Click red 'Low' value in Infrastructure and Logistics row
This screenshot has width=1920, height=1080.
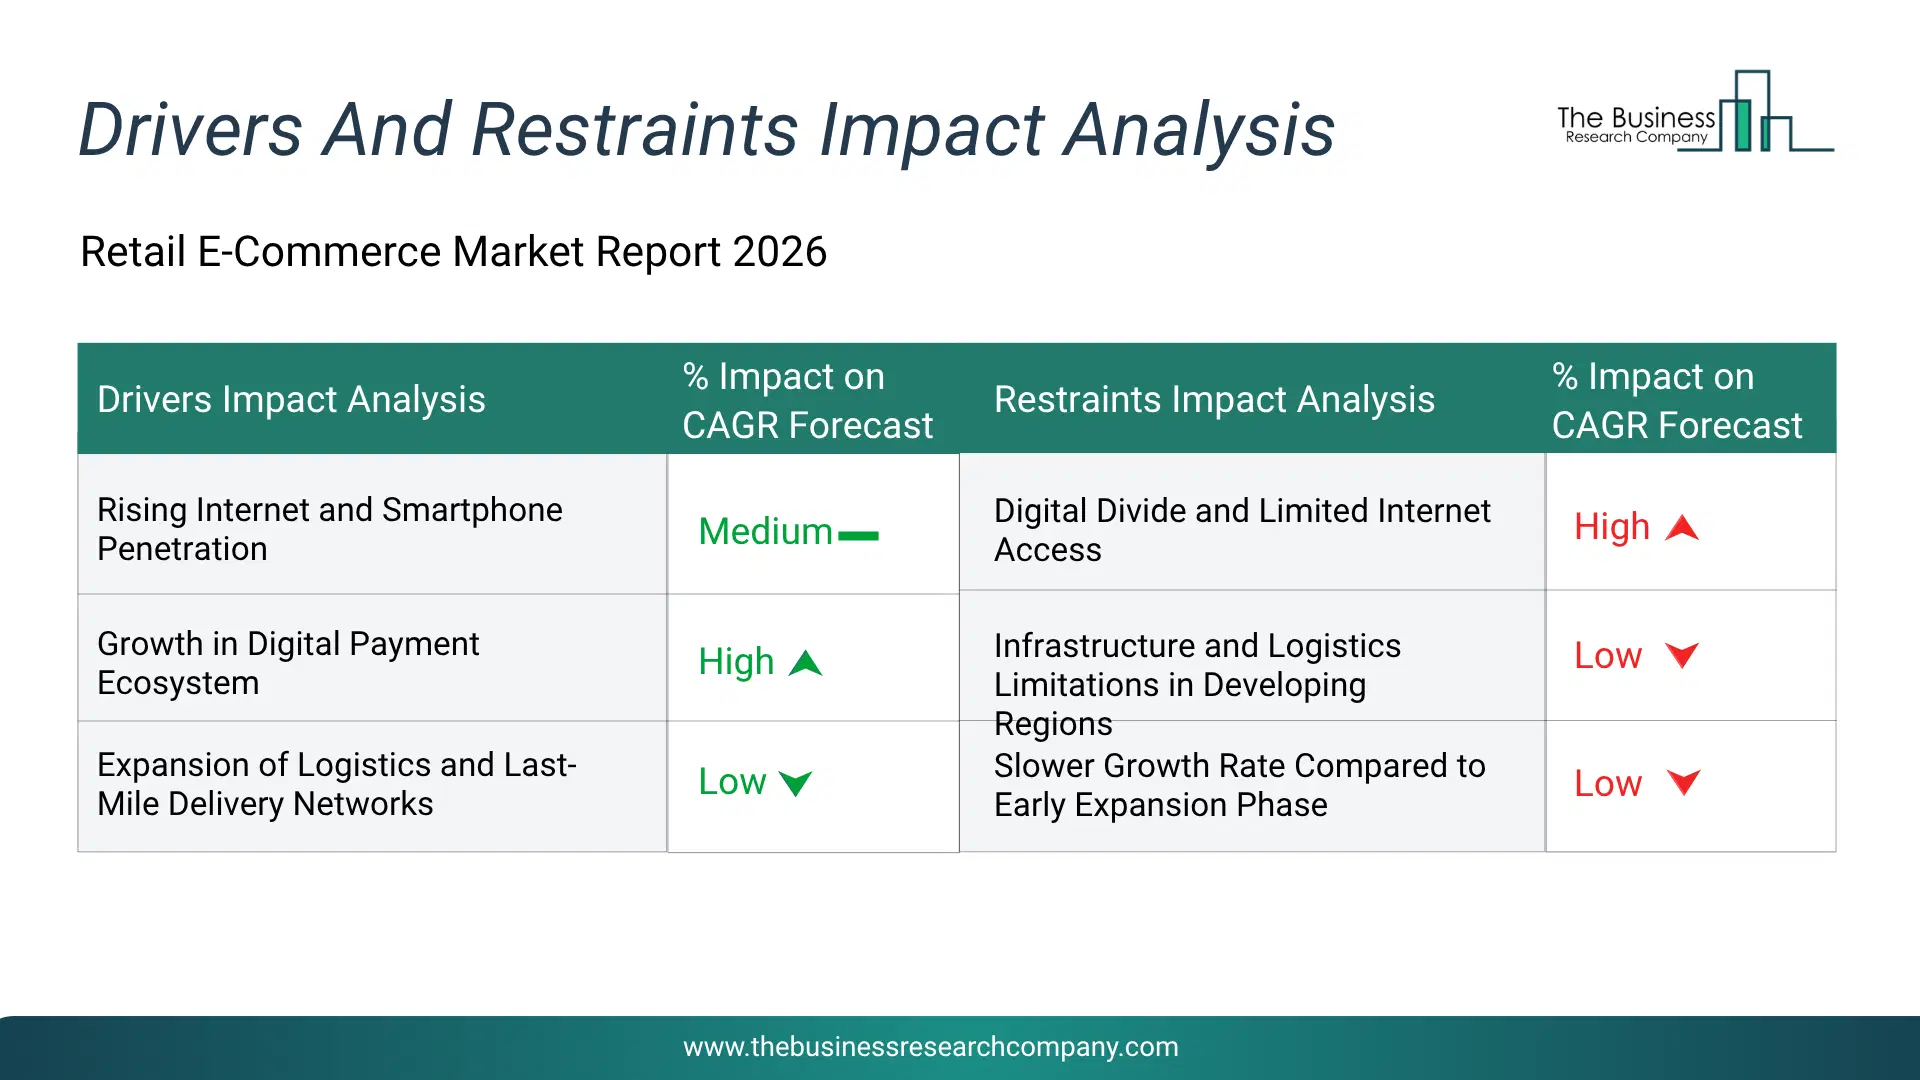tap(1608, 655)
